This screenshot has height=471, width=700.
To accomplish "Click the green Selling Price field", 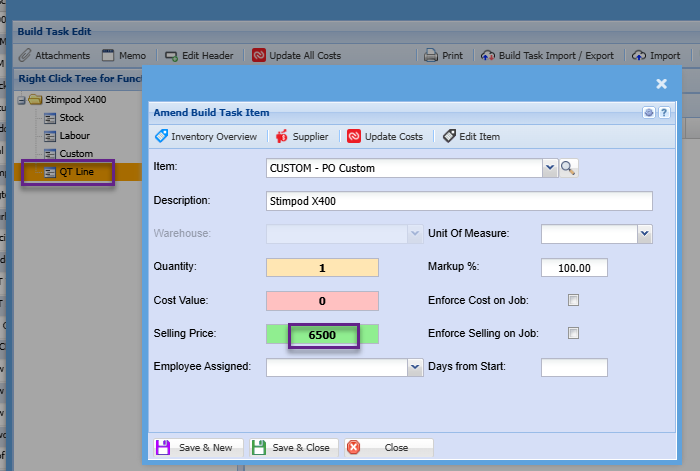I will (x=322, y=334).
